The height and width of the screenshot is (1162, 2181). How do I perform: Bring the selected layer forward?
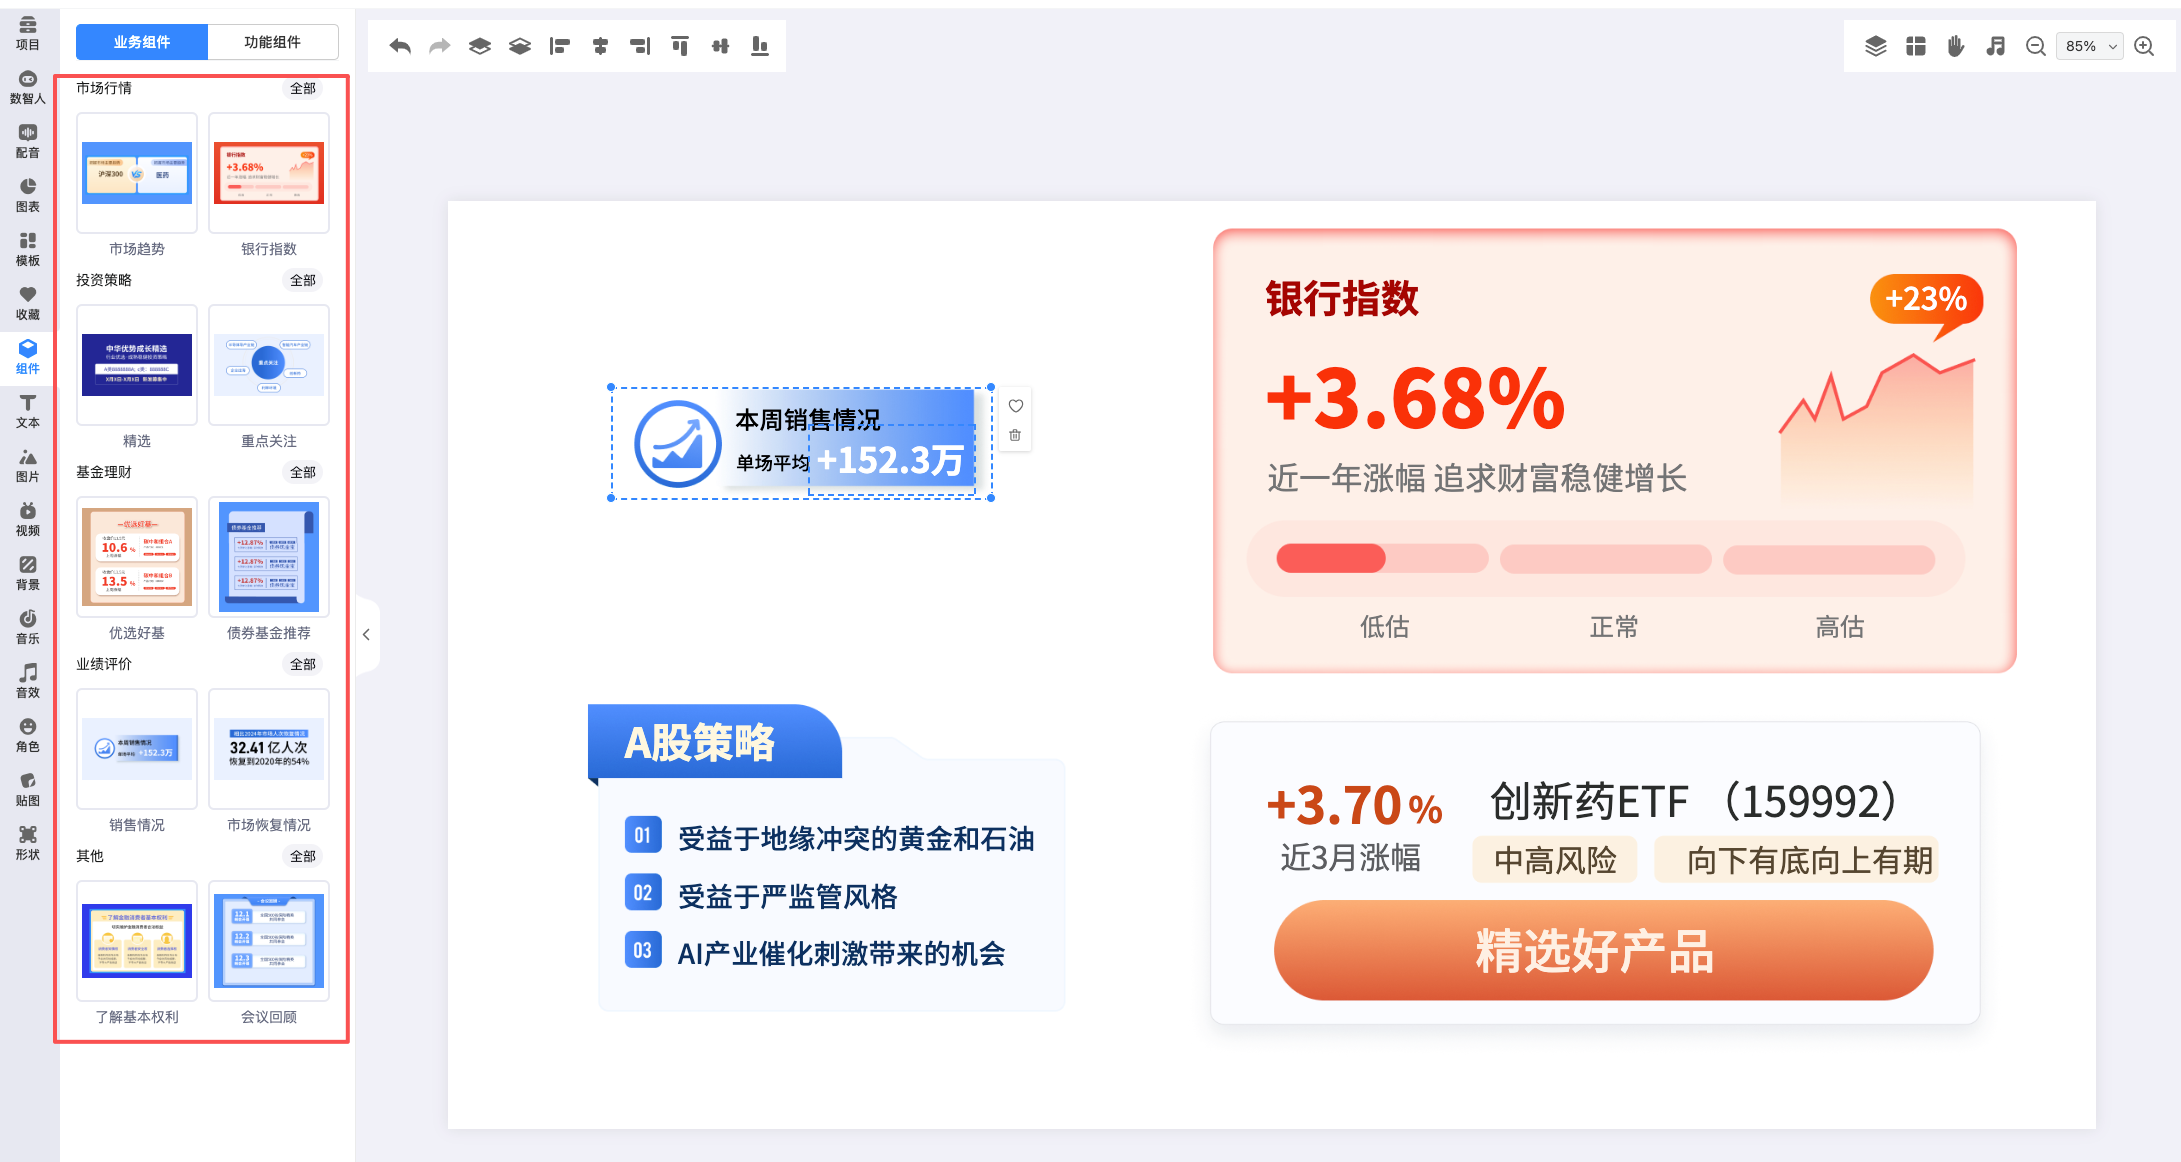click(x=480, y=46)
